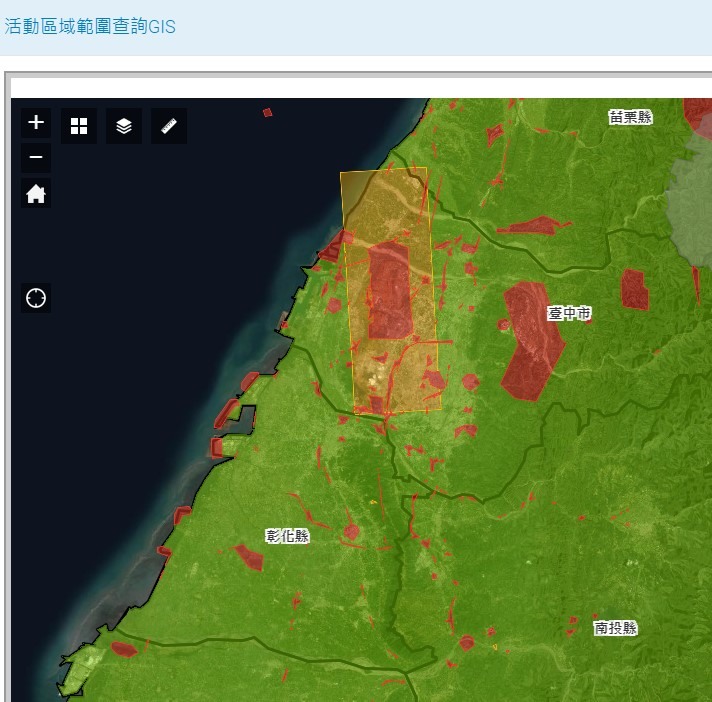Select the large red zone beside 臺中市 label
Image resolution: width=712 pixels, height=702 pixels.
tap(532, 341)
